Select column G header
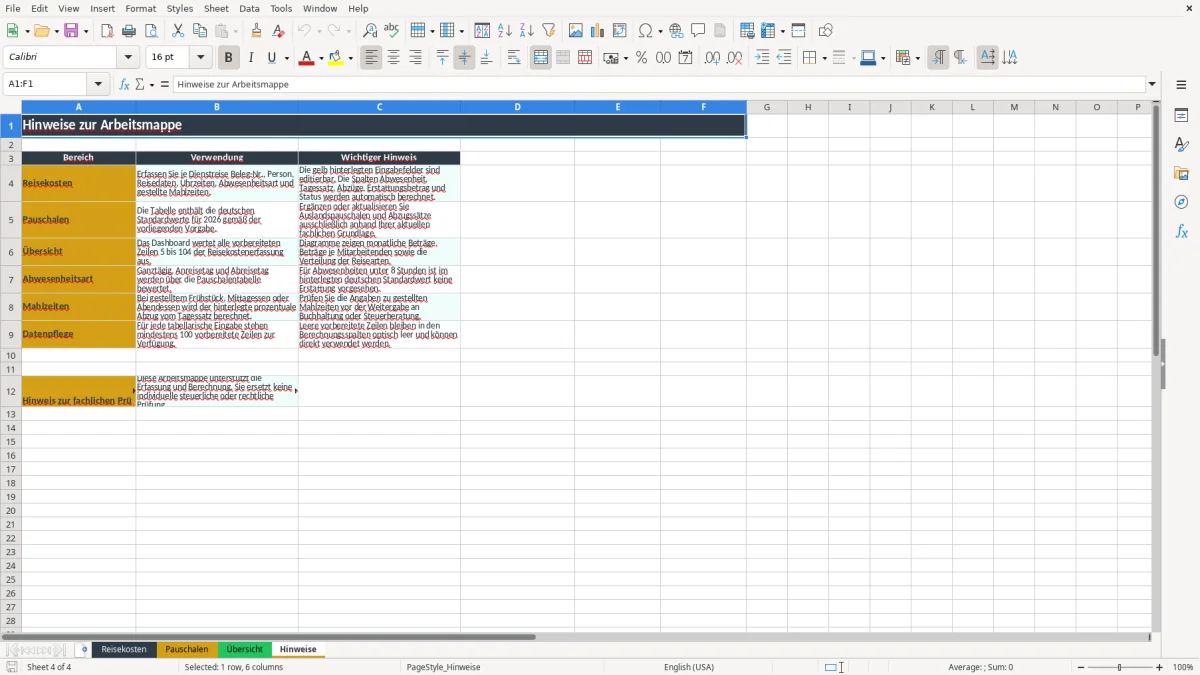 (767, 107)
